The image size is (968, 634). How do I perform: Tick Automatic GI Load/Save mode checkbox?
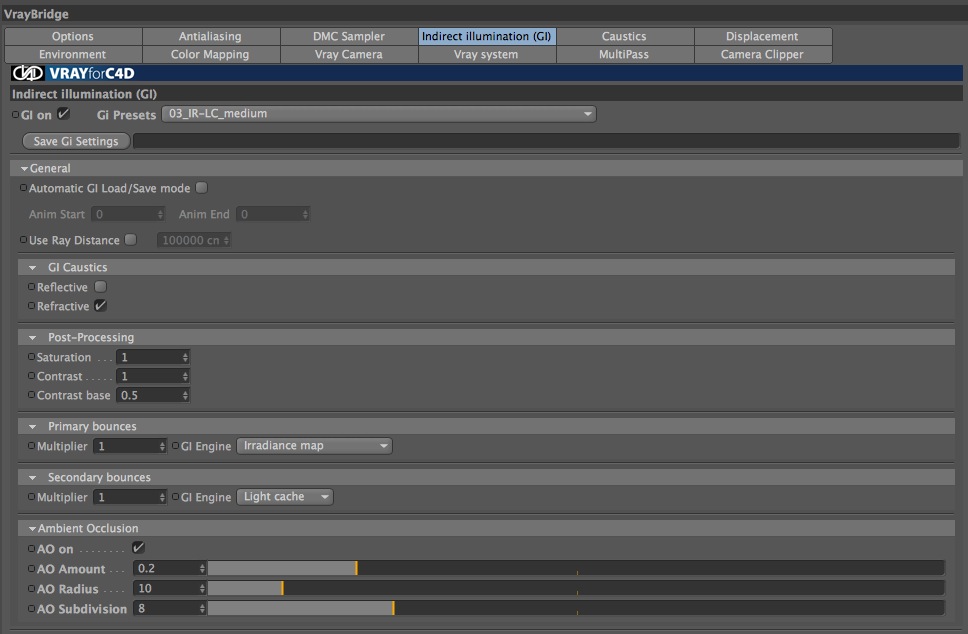click(x=201, y=188)
